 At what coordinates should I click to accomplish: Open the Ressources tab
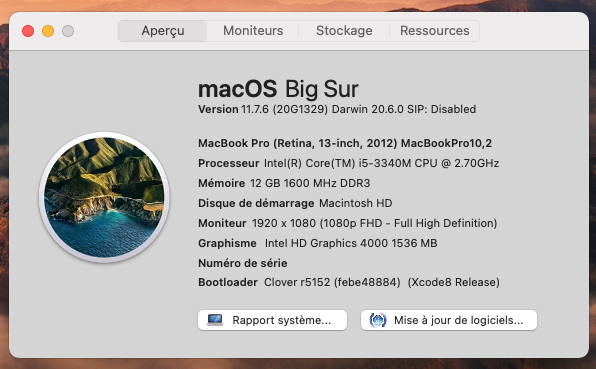coord(434,31)
